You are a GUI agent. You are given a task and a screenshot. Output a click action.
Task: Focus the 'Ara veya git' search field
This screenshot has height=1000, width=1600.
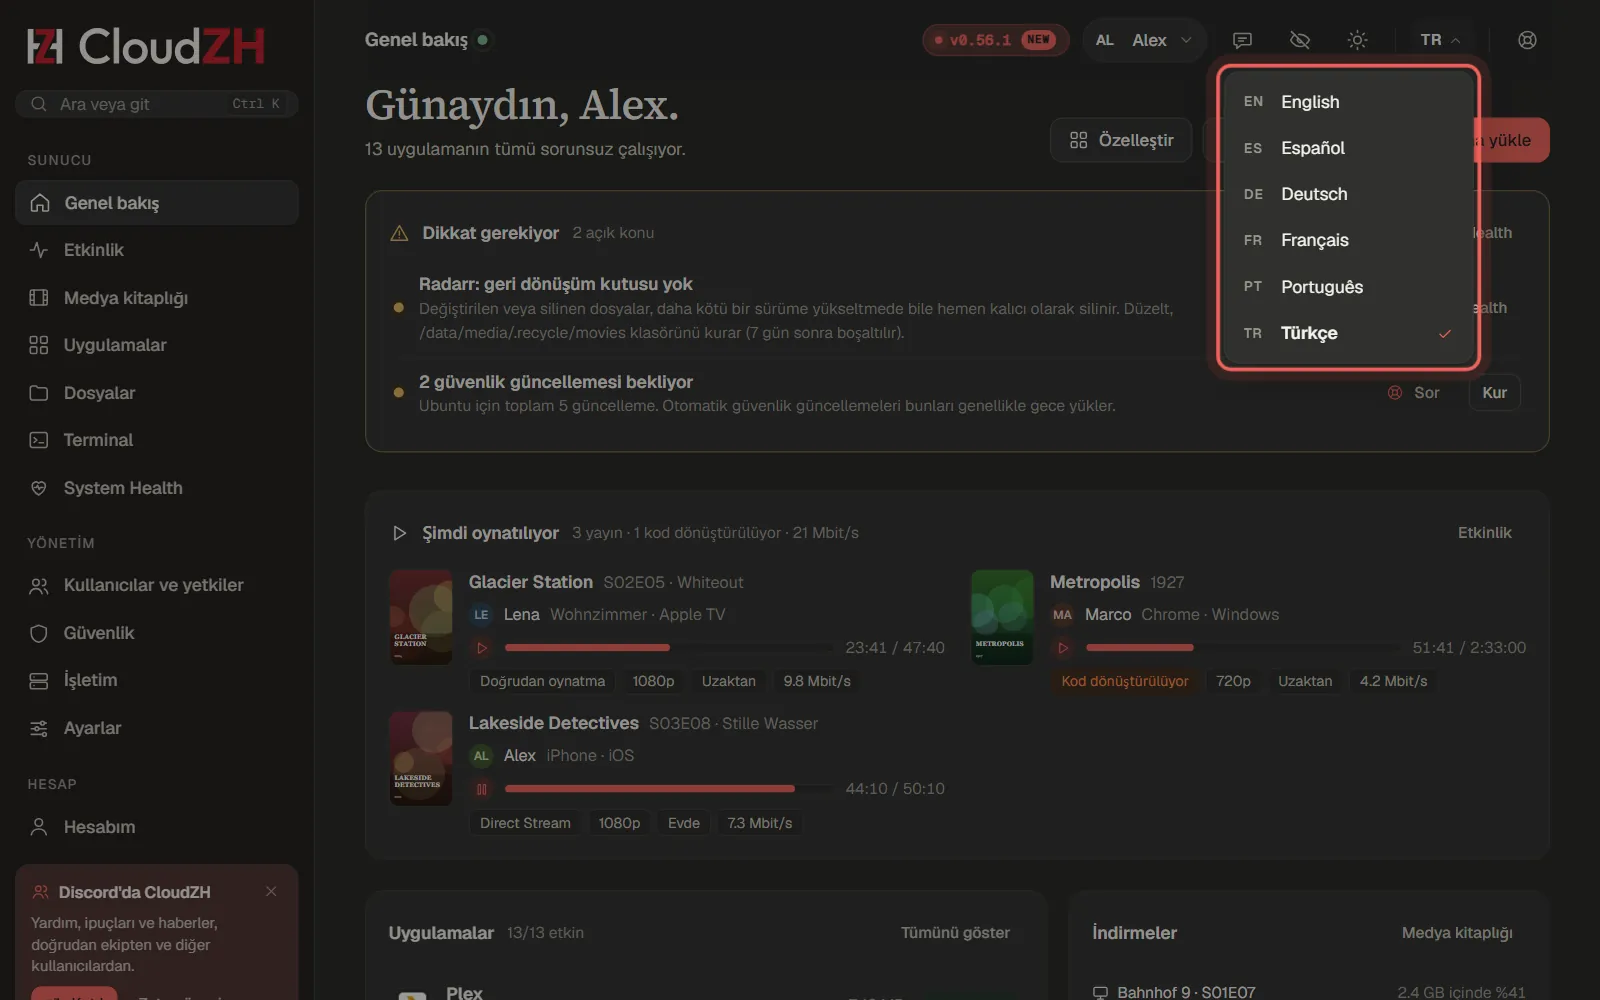157,104
